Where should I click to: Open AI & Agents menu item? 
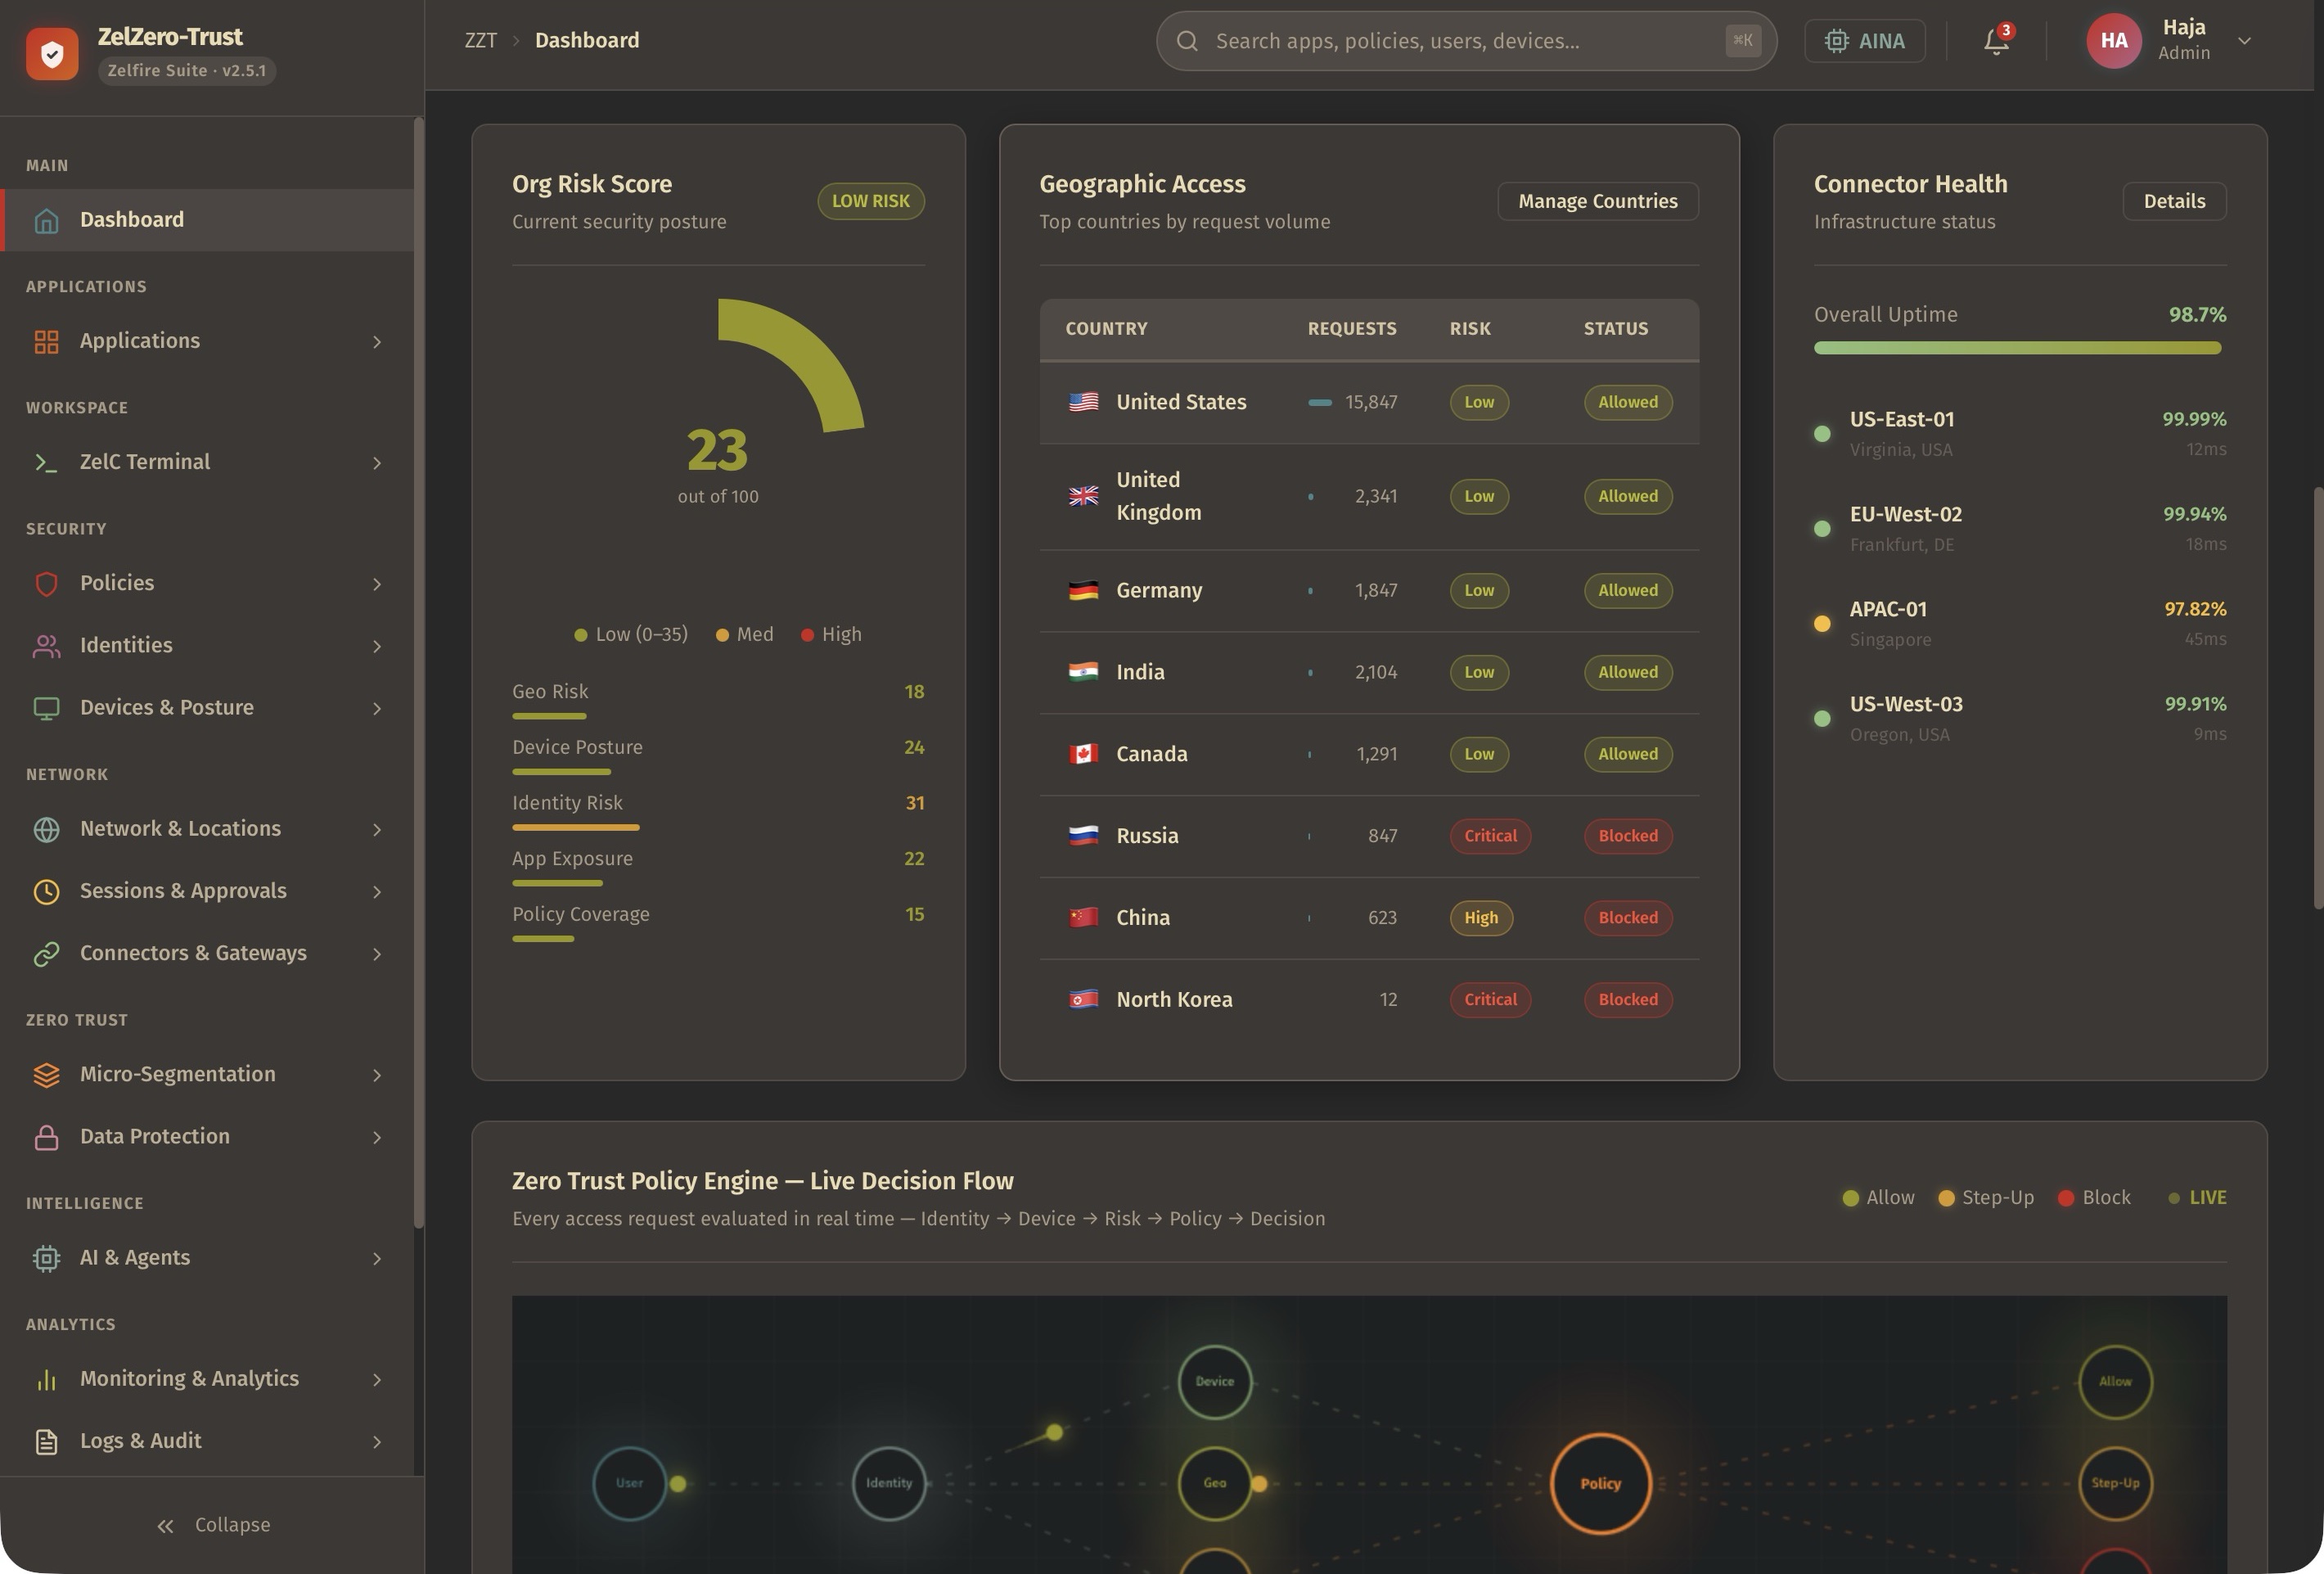[x=207, y=1258]
